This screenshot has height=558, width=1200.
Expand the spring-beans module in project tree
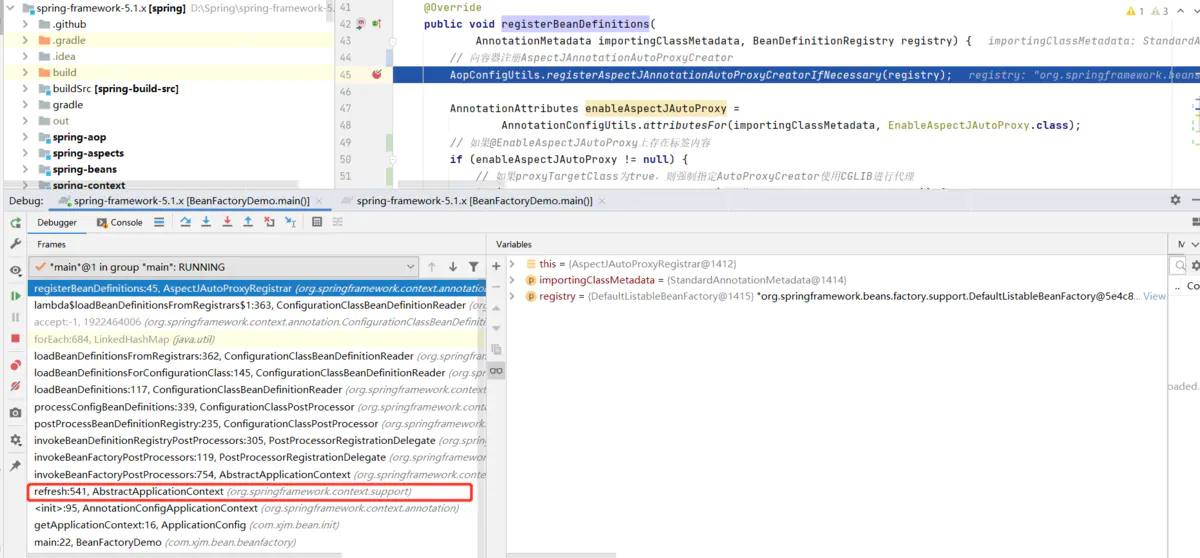click(25, 169)
